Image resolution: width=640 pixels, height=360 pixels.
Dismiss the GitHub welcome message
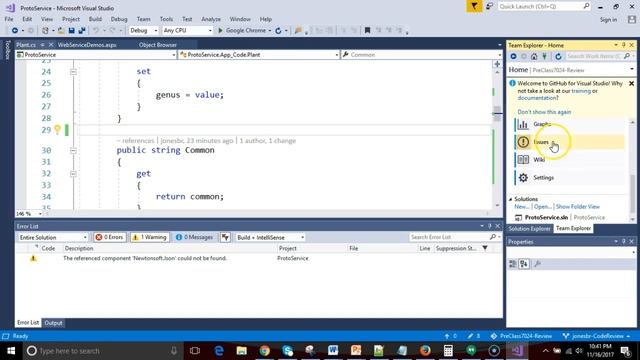[631, 83]
